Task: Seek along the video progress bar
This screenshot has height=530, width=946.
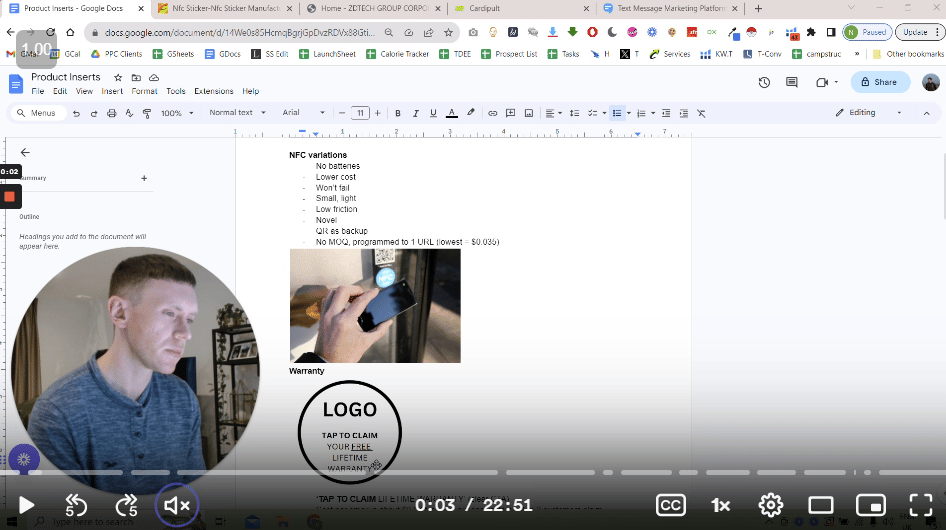Action: [x=473, y=473]
